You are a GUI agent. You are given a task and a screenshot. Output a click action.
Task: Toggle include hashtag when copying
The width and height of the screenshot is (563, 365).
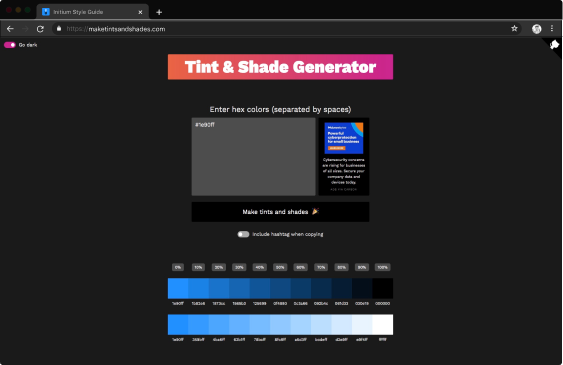point(243,234)
